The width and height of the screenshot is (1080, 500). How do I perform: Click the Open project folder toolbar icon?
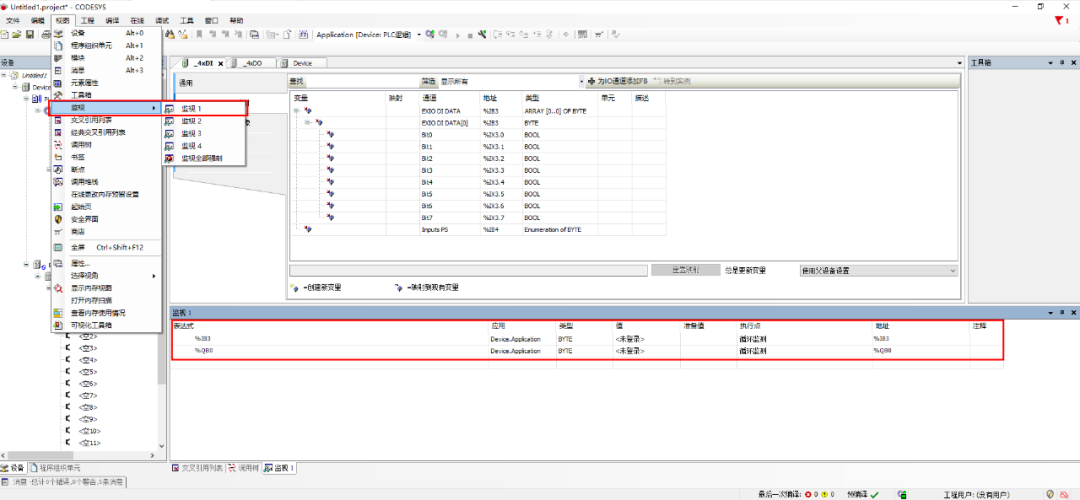[x=17, y=35]
